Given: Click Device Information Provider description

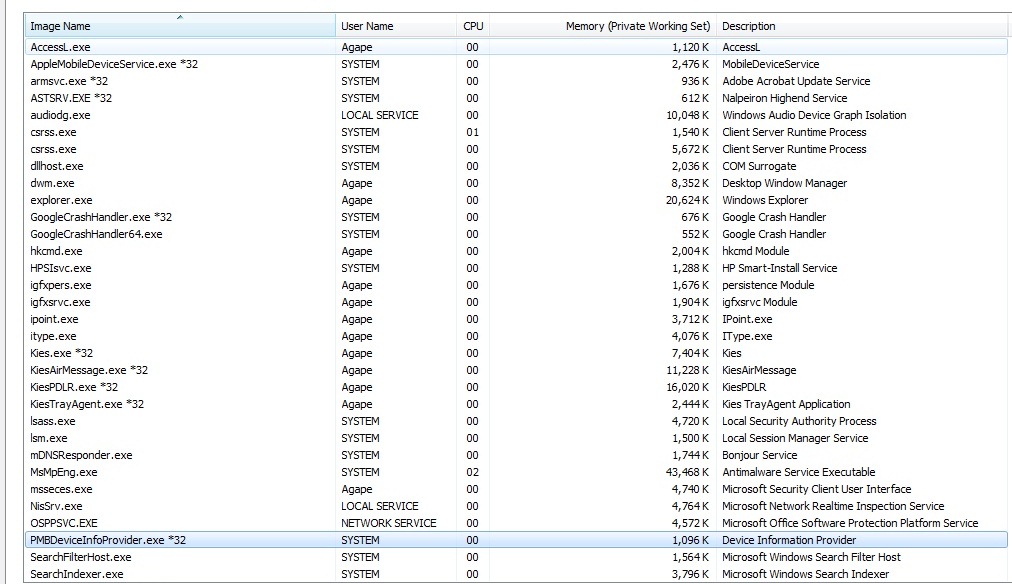Looking at the screenshot, I should tap(789, 540).
